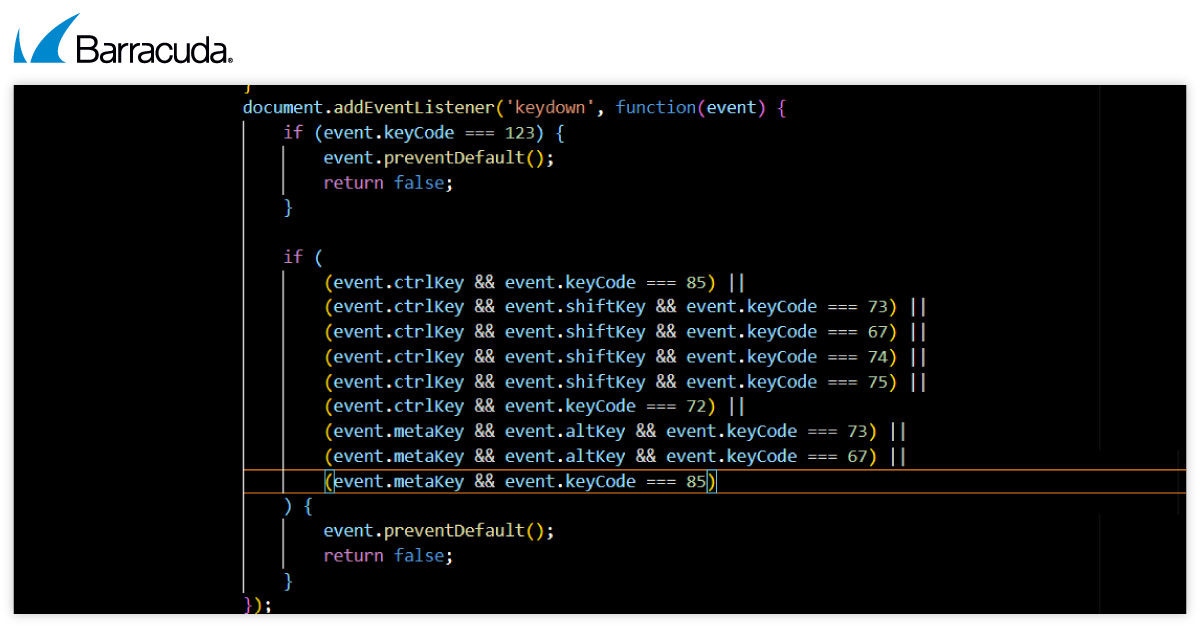
Task: Click the ctrlKey shiftKey keyCode 67 line
Action: tap(625, 332)
